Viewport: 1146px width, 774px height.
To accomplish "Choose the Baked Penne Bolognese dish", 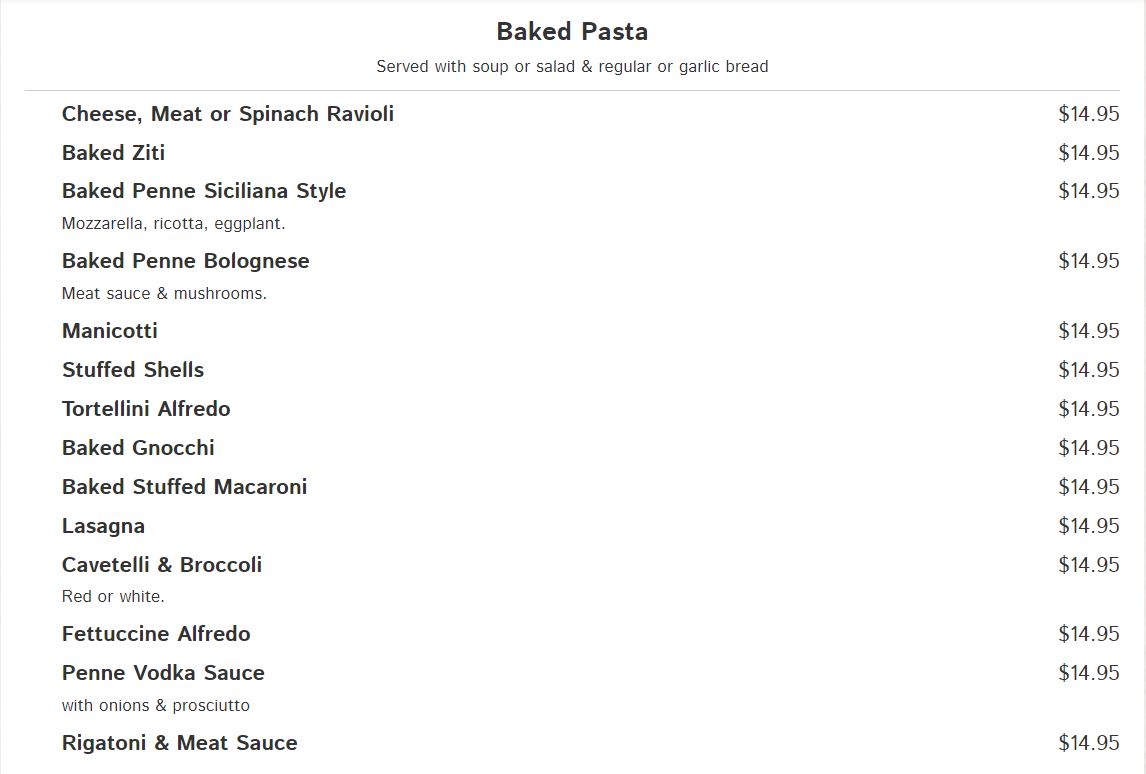I will [x=186, y=261].
